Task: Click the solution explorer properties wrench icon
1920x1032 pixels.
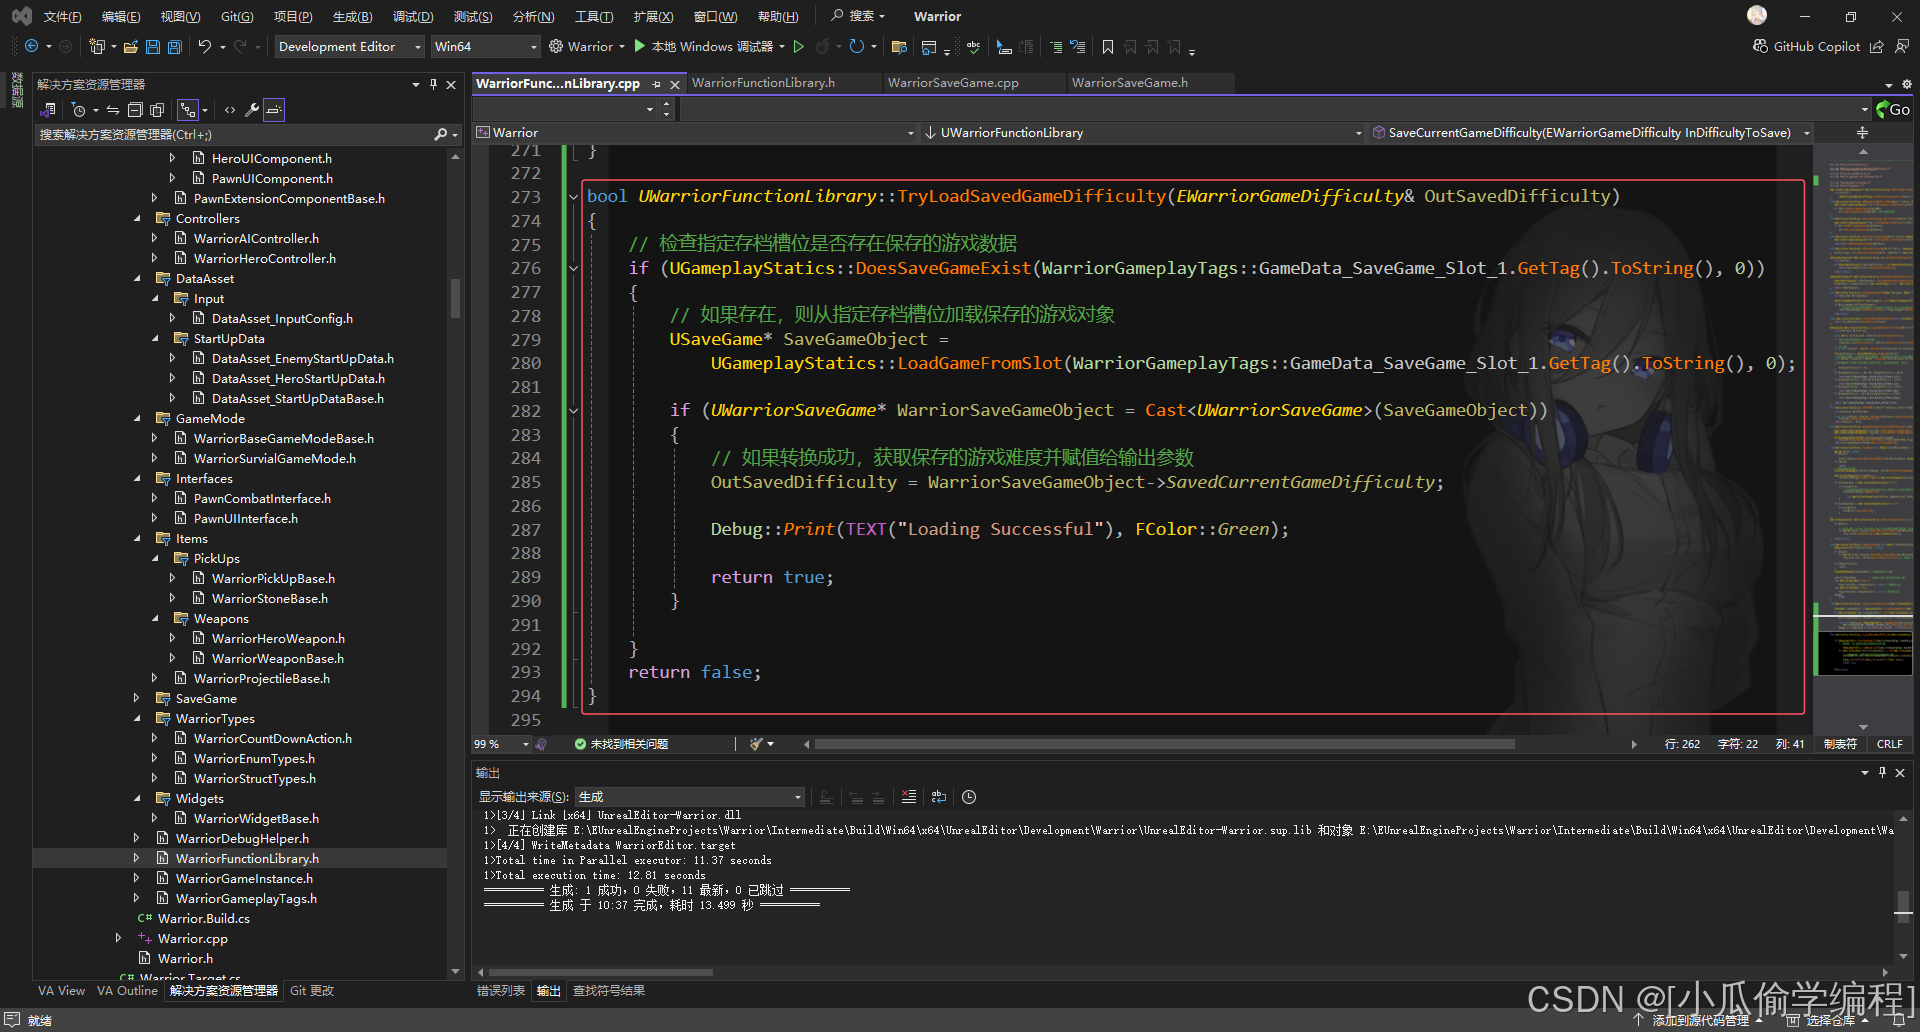Action: (252, 110)
